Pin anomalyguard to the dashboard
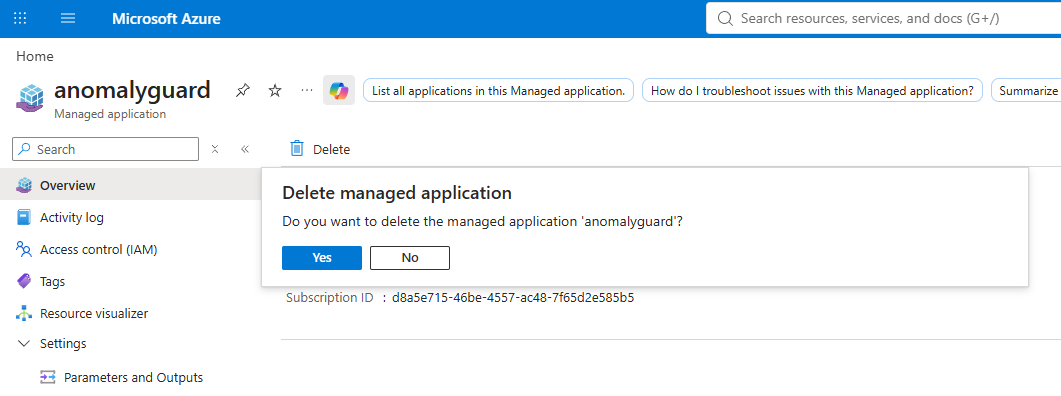 [242, 90]
